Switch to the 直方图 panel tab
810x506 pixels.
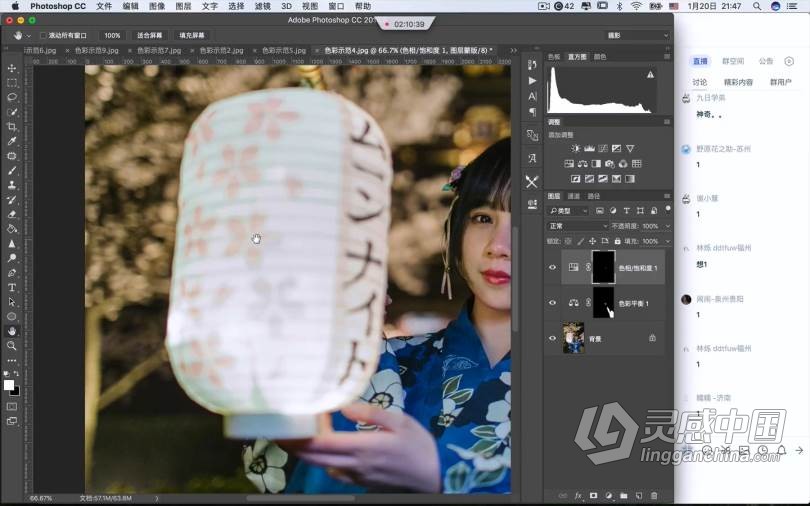pyautogui.click(x=577, y=57)
